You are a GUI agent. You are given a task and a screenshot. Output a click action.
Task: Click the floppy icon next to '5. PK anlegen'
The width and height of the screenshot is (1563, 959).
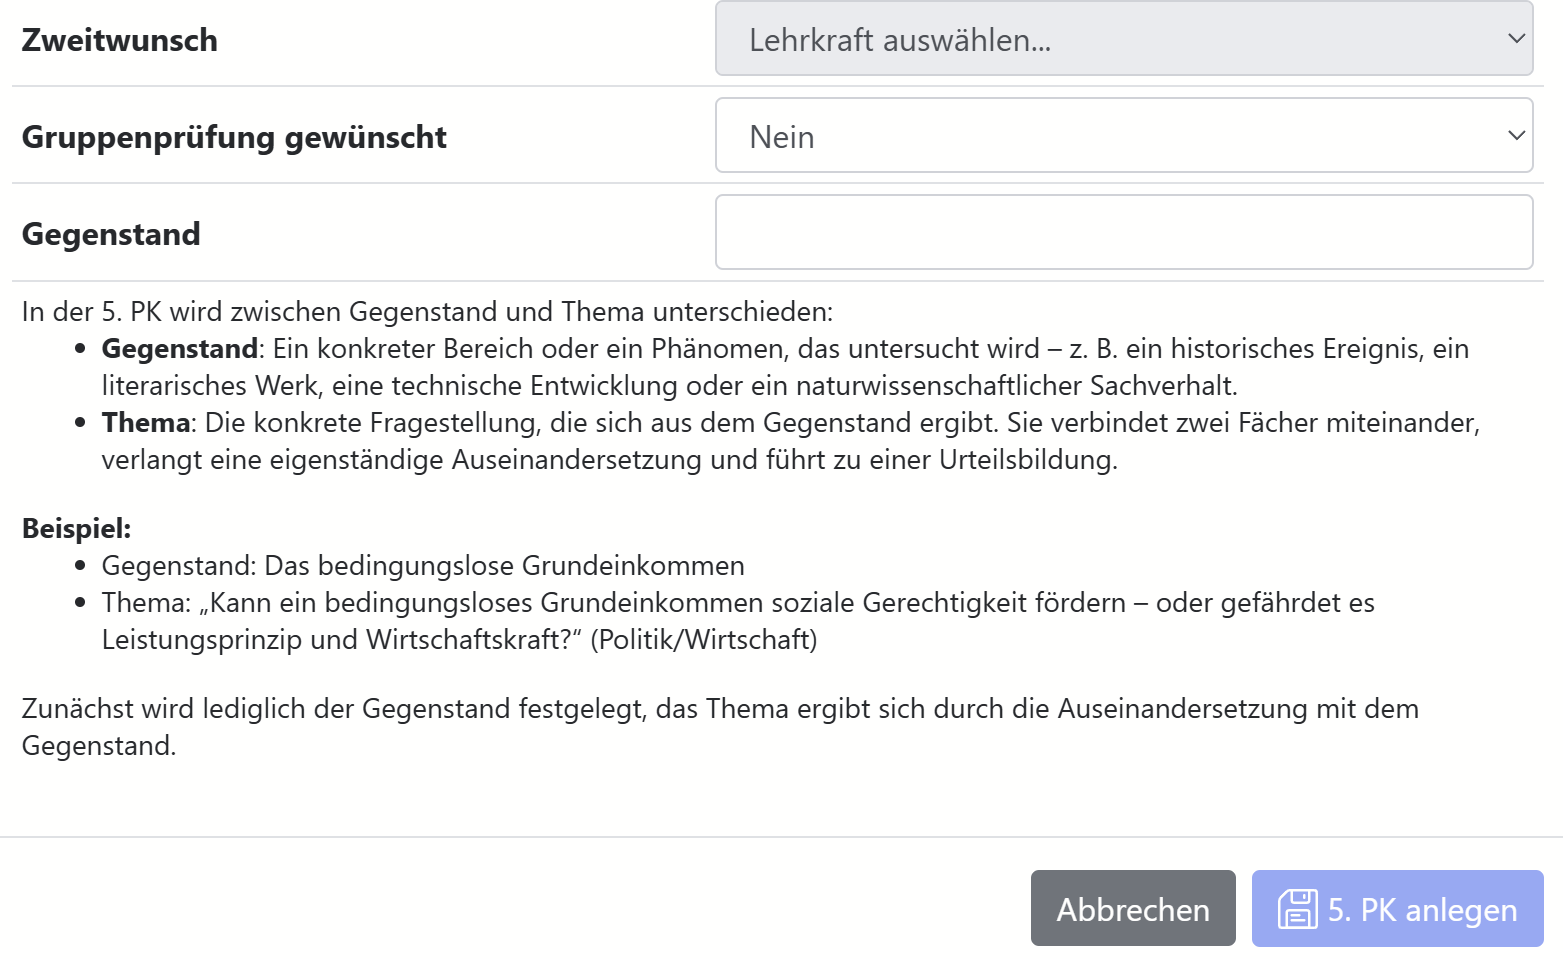pos(1297,909)
